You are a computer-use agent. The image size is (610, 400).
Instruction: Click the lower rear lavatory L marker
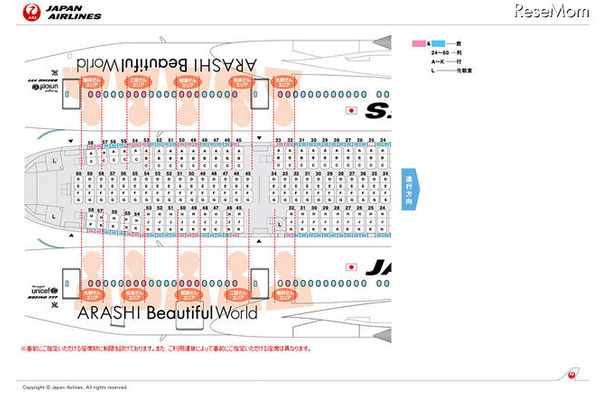54,217
